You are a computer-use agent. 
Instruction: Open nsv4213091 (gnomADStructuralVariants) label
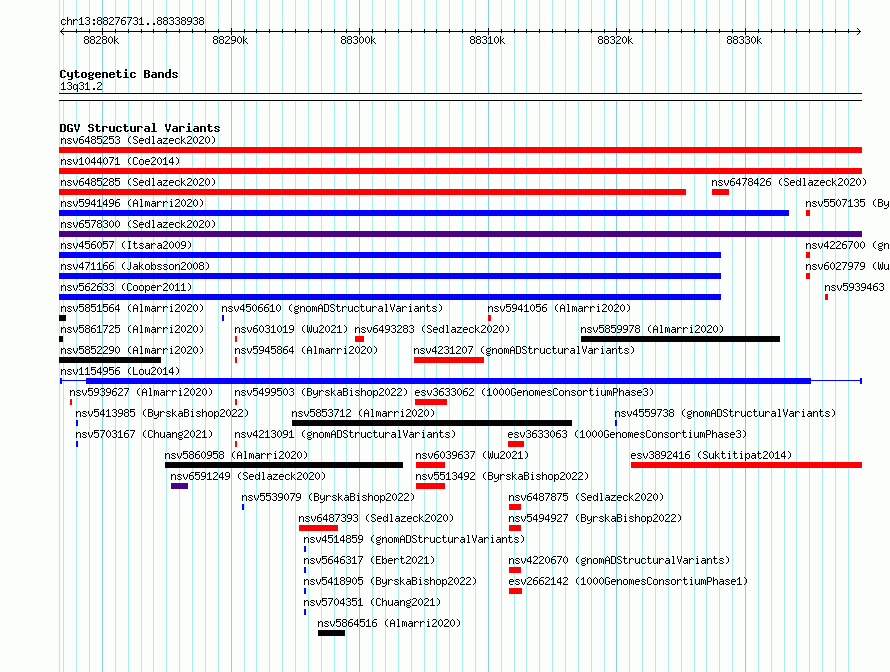pyautogui.click(x=345, y=434)
